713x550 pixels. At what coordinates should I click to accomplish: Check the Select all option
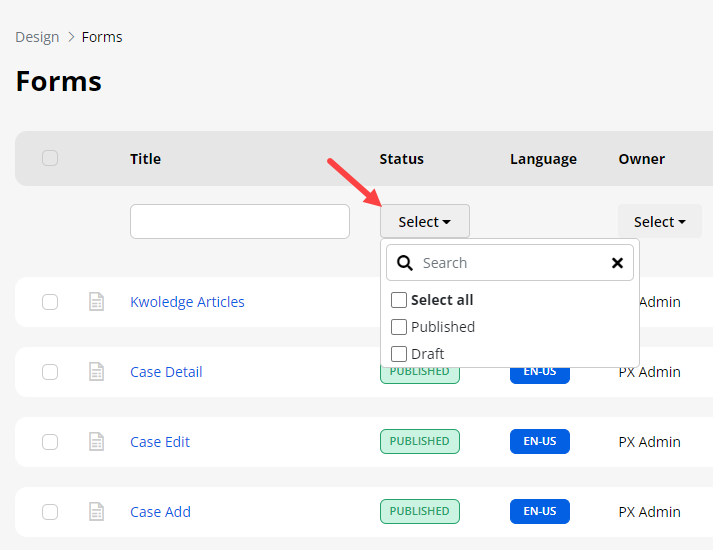click(x=399, y=300)
